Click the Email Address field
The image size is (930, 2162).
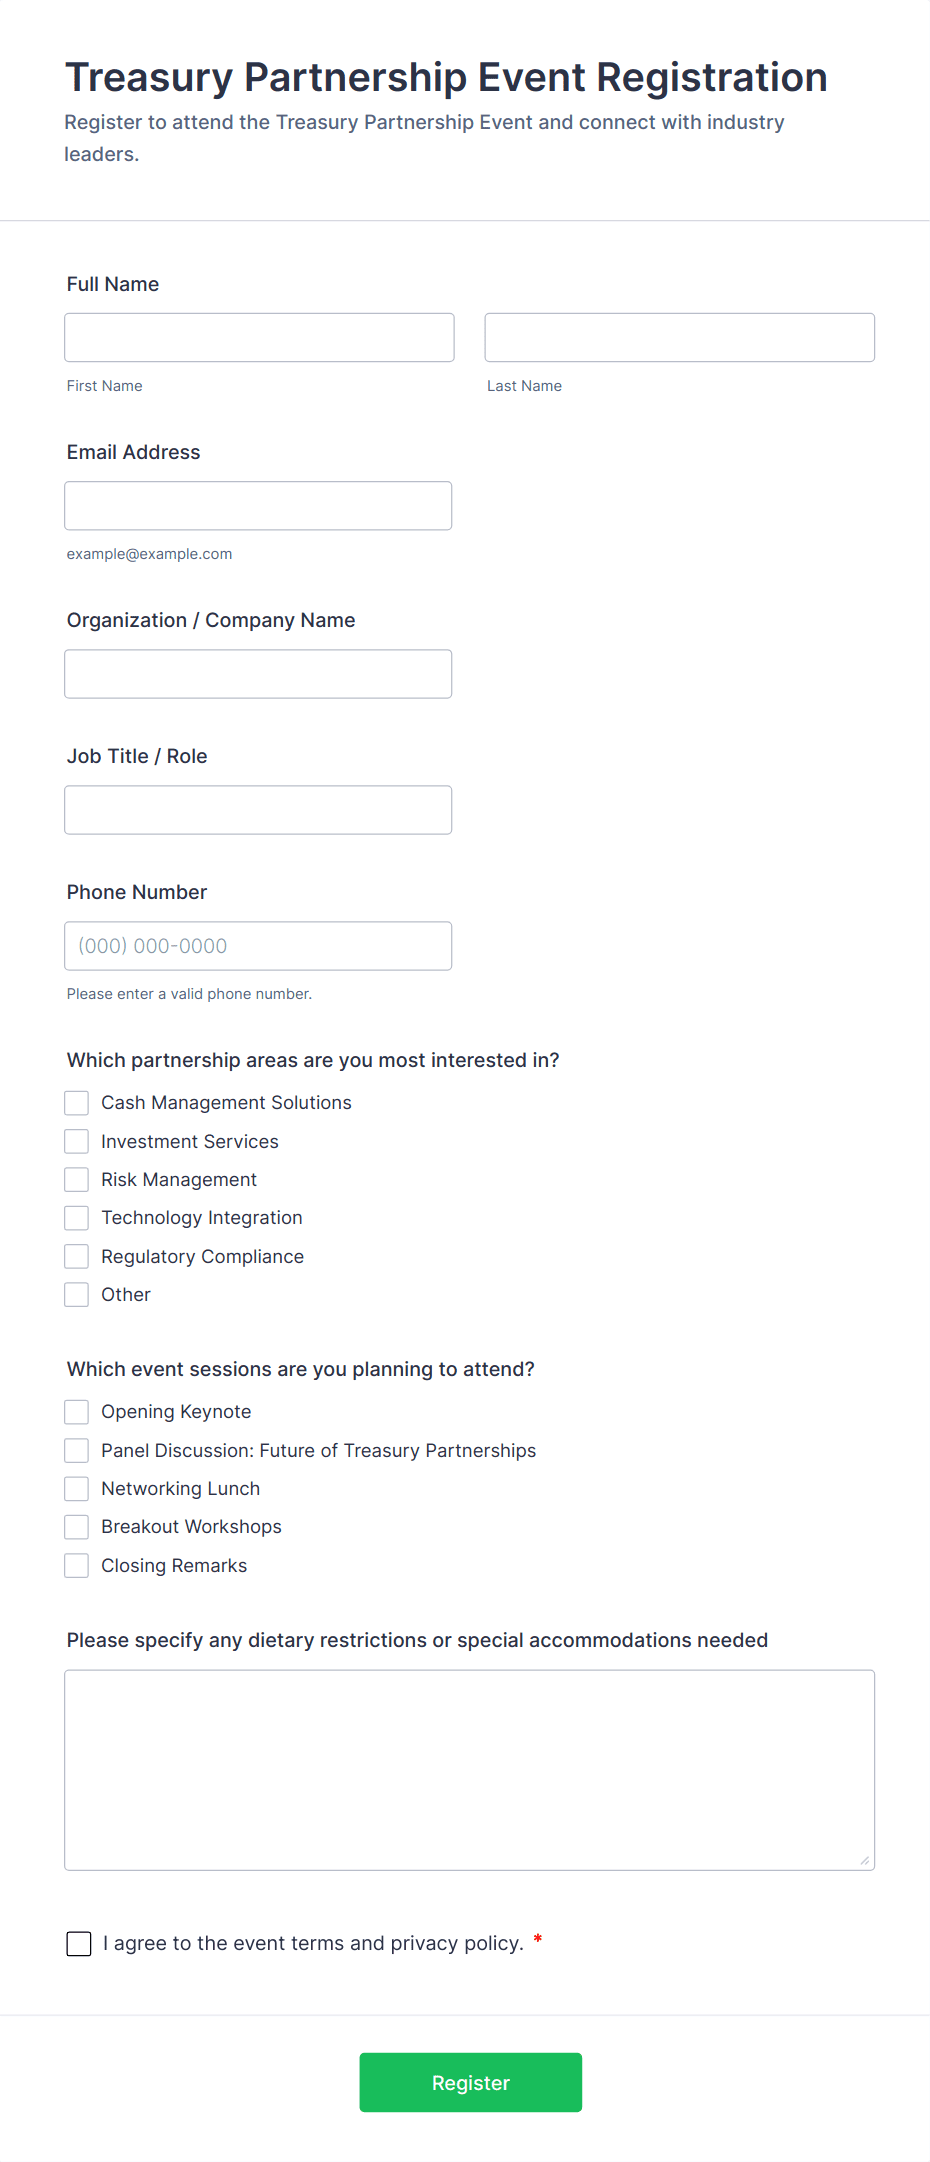[258, 505]
